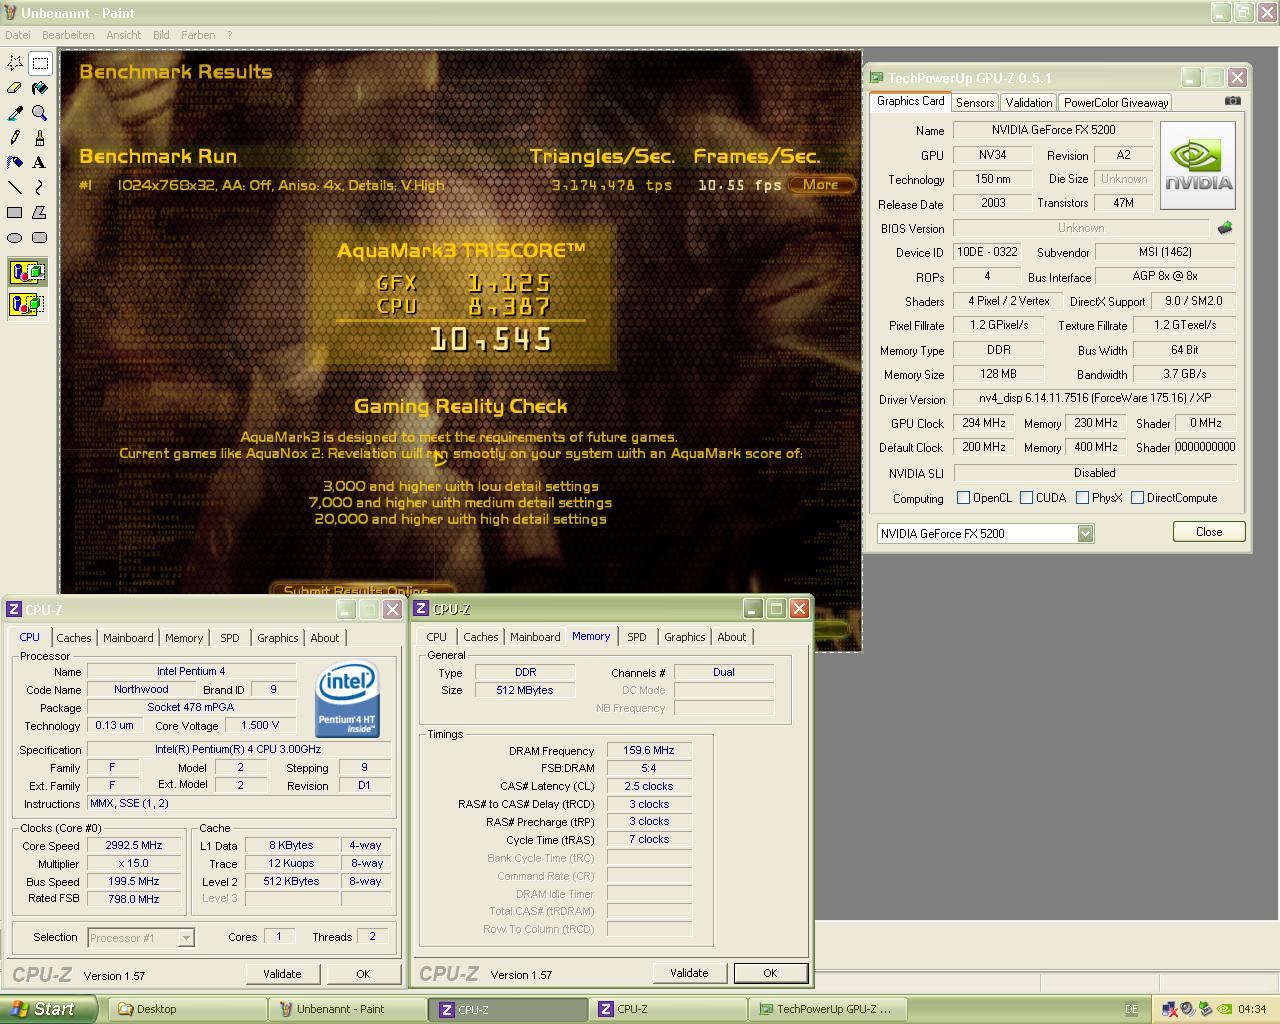Screen dimensions: 1280x1024
Task: Switch to the Validation tab in GPU-Z
Action: [1029, 103]
